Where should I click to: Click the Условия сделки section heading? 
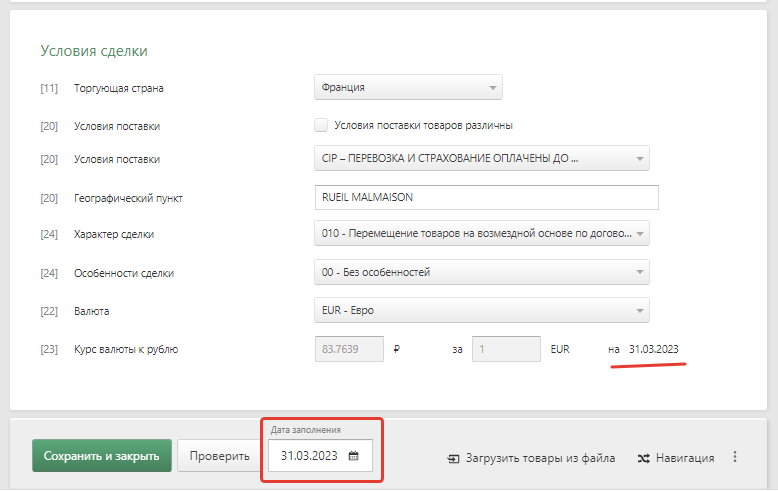click(x=94, y=51)
